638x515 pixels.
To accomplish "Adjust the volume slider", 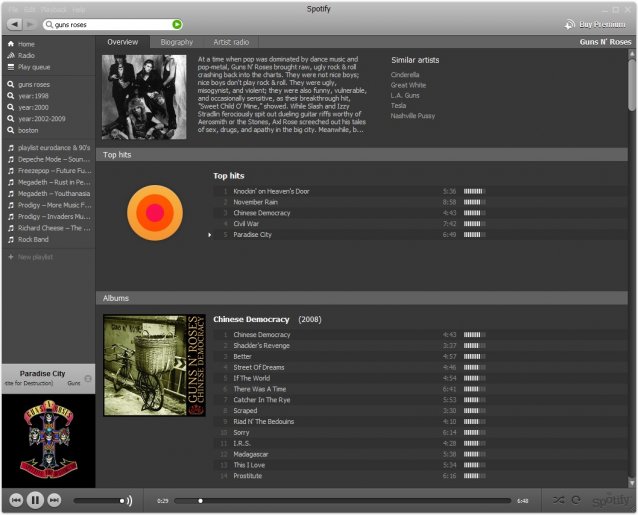I will pos(99,501).
